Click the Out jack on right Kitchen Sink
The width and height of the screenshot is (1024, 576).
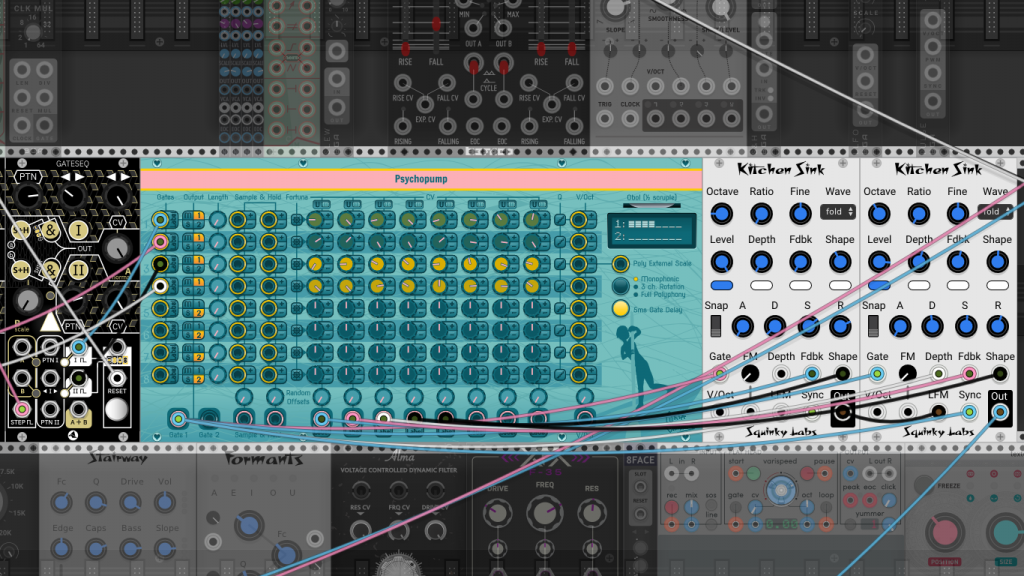(x=999, y=412)
